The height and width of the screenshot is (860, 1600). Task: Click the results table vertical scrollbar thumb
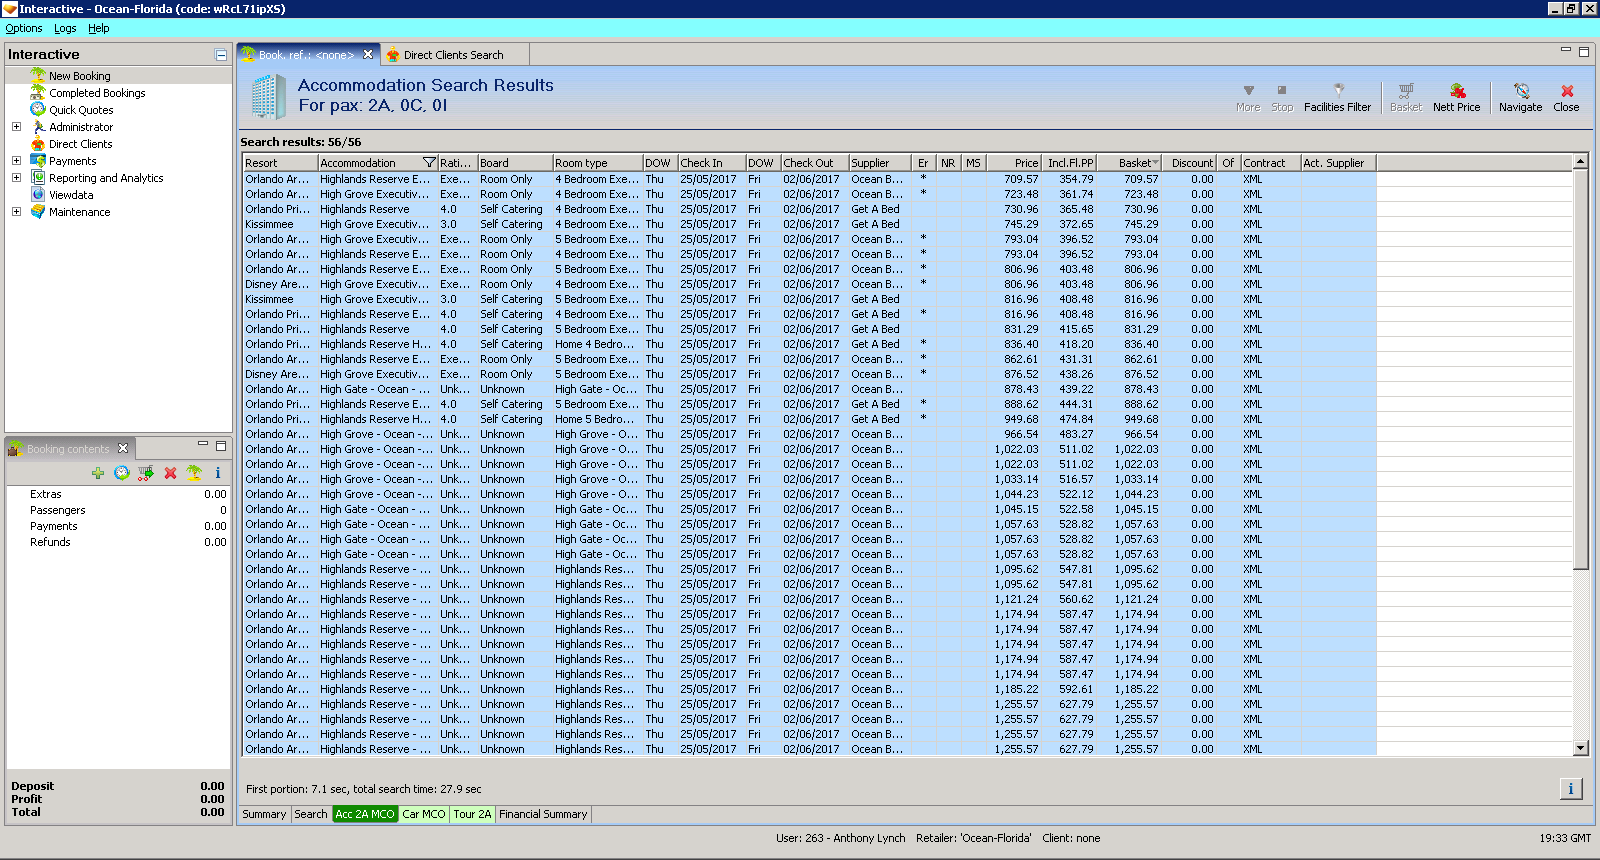[1581, 370]
